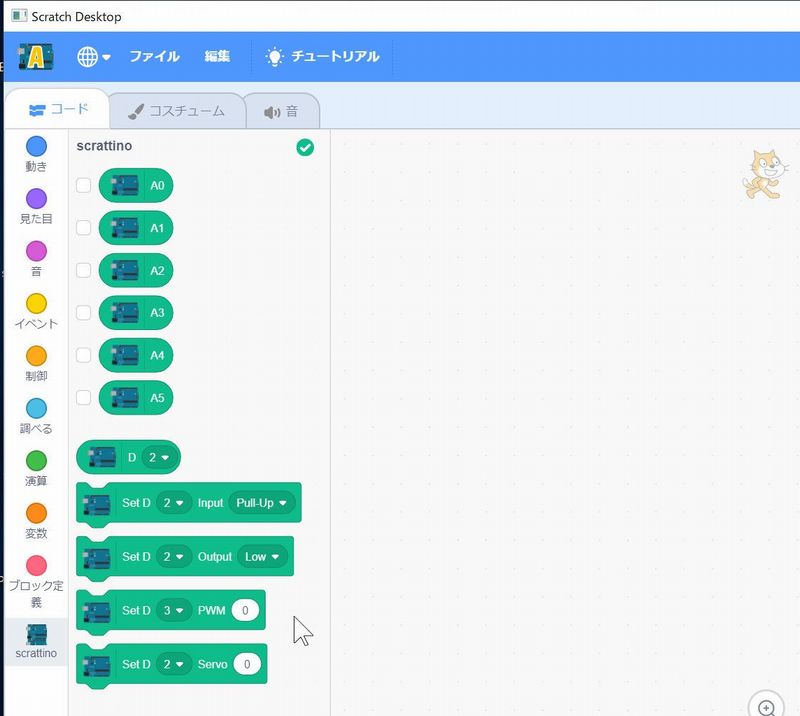This screenshot has width=800, height=716.
Task: Click the Servo value input field
Action: pyautogui.click(x=247, y=664)
